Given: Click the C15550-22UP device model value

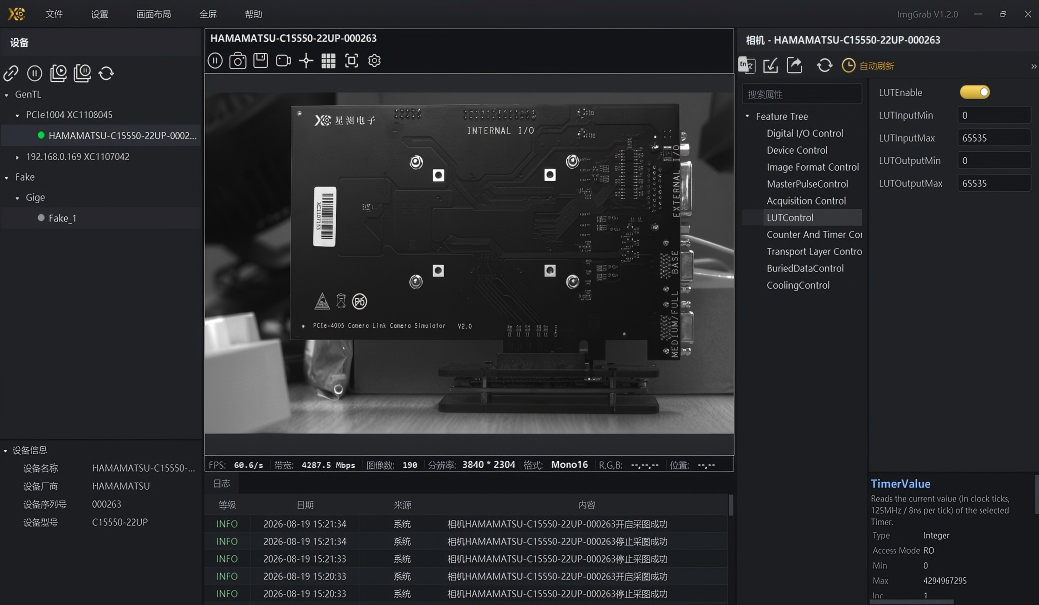Looking at the screenshot, I should point(120,522).
